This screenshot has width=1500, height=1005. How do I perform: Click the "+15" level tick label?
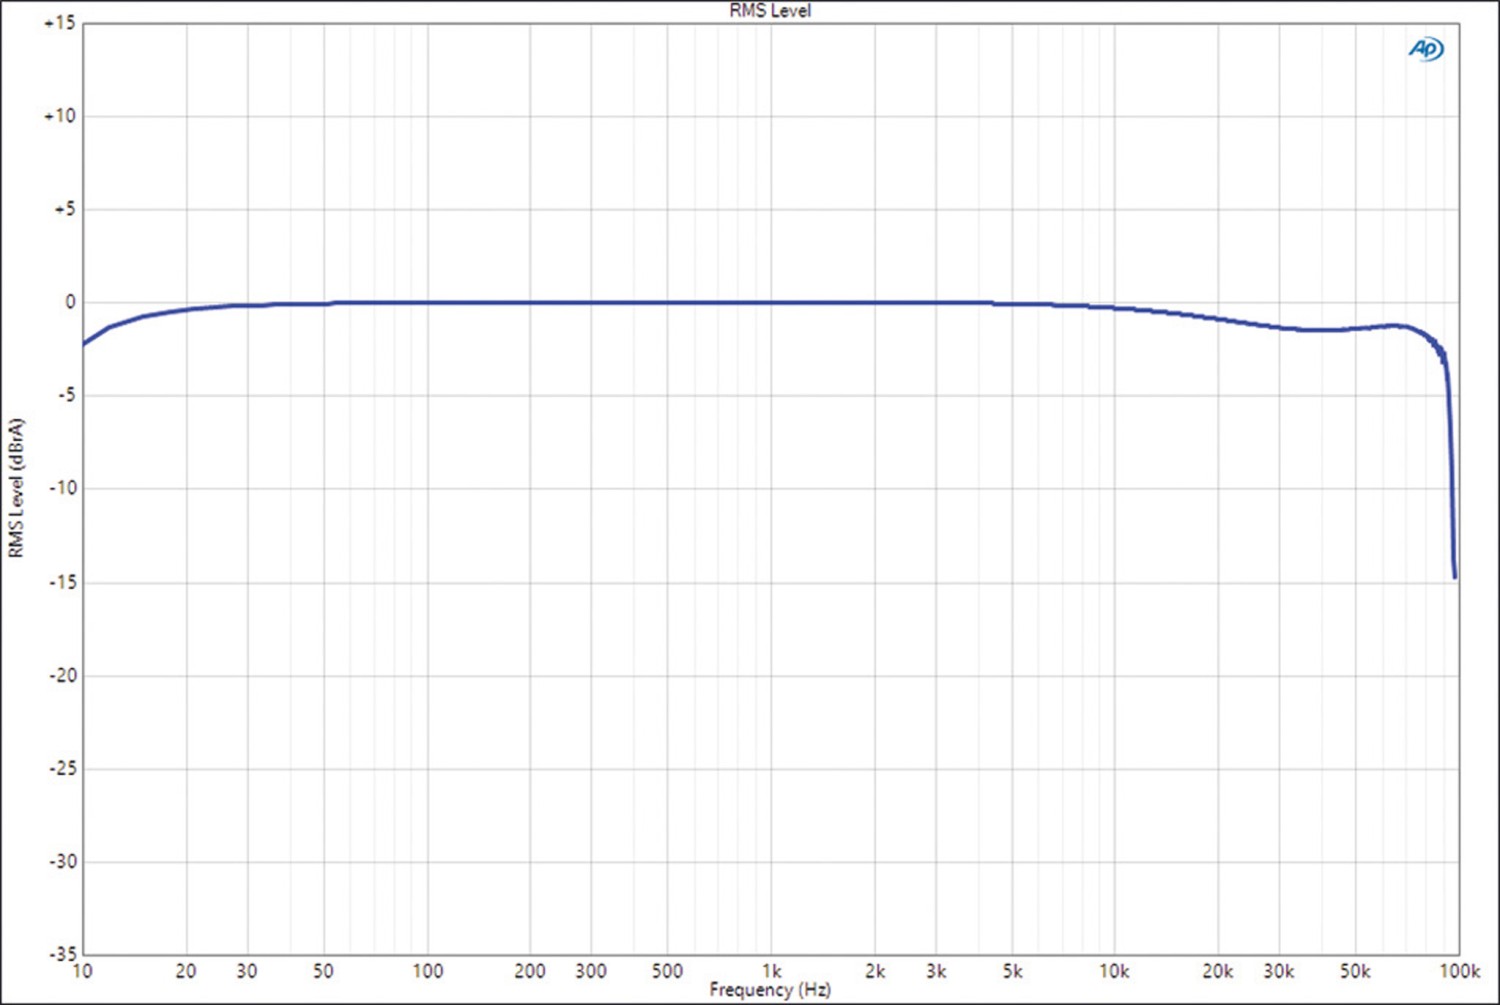pyautogui.click(x=59, y=23)
